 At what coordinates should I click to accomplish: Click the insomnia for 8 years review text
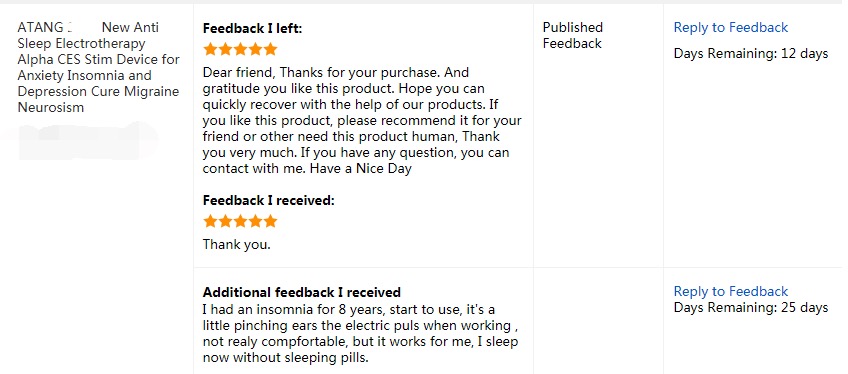point(360,334)
